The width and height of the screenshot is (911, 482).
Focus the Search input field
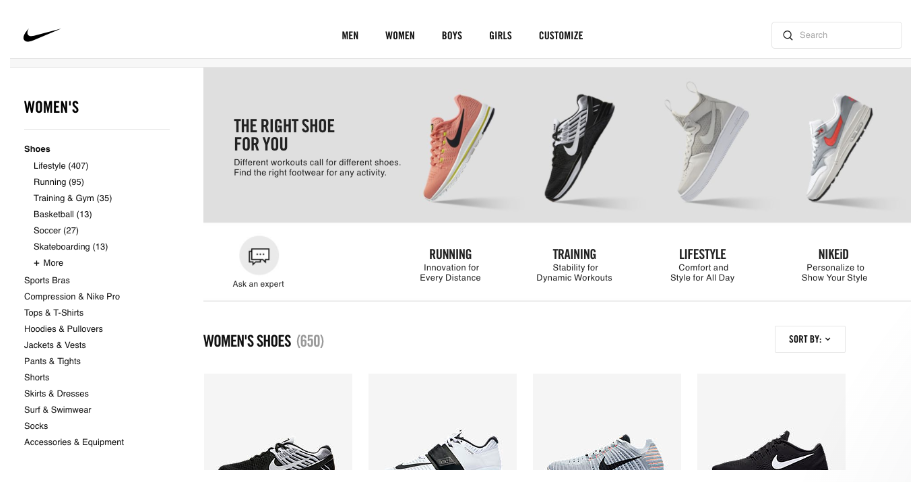tap(836, 35)
